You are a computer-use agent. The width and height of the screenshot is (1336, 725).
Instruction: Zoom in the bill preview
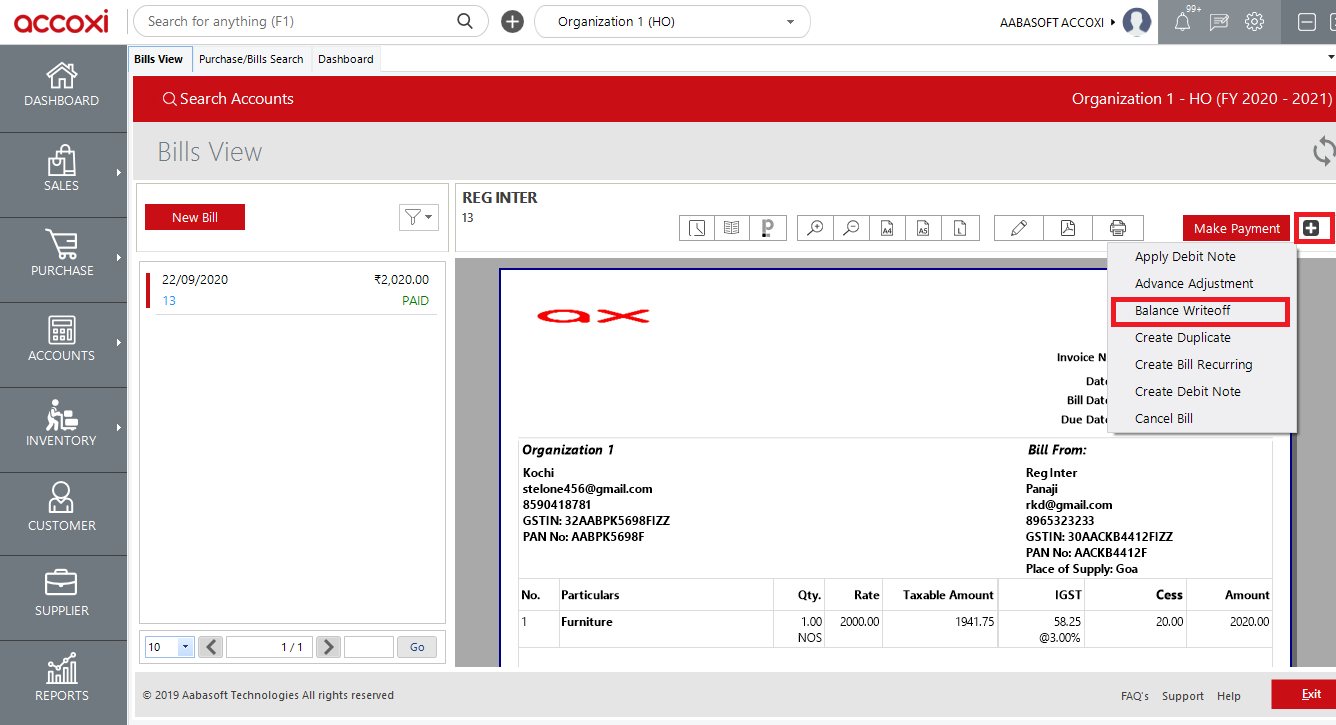[815, 228]
